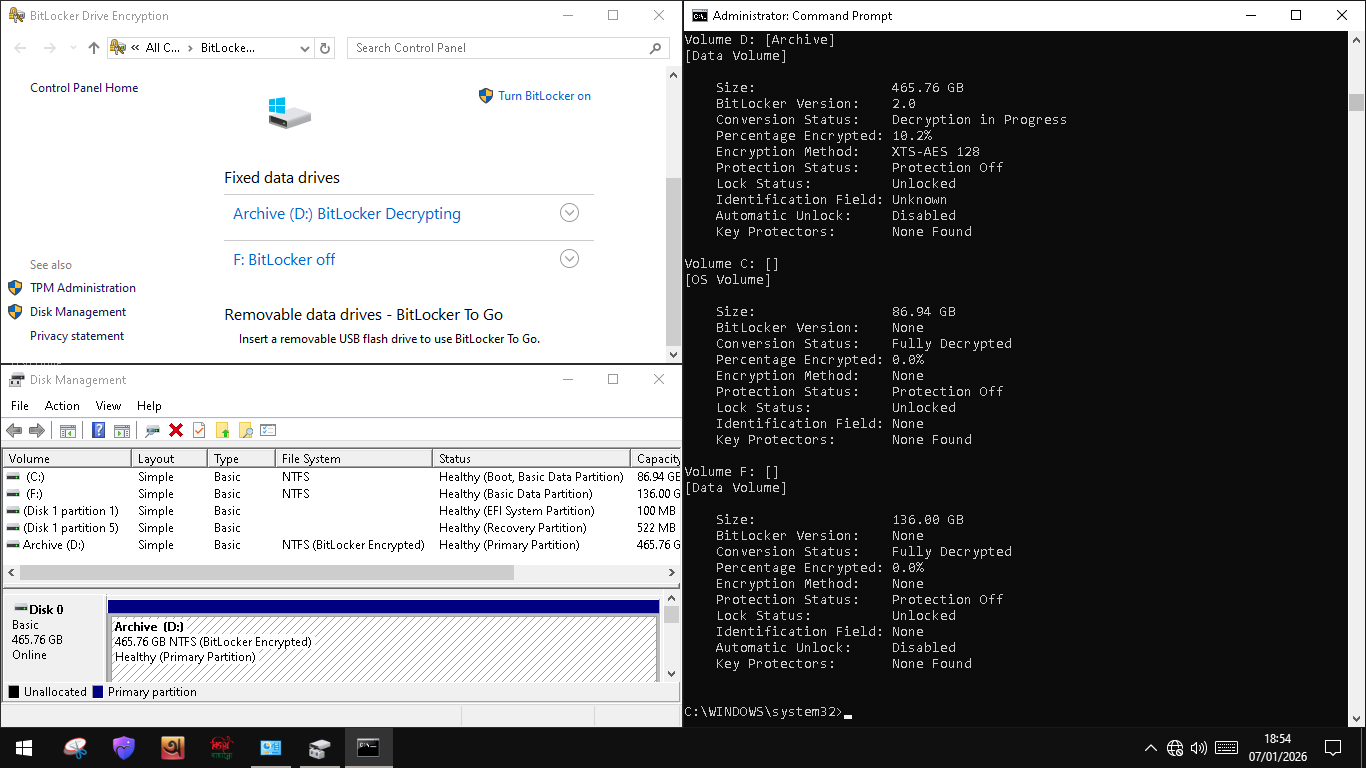Open the Action menu in Disk Management
The width and height of the screenshot is (1366, 768).
tap(62, 406)
